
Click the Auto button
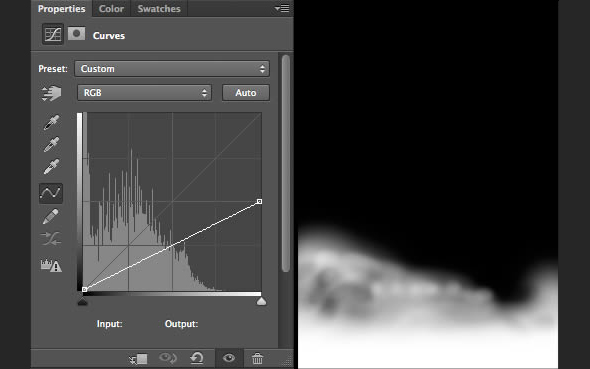pyautogui.click(x=246, y=93)
